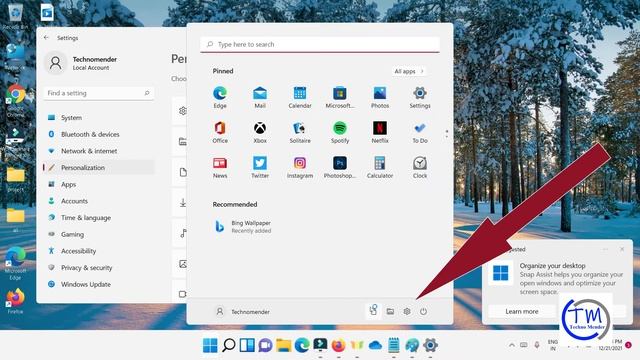Close the Organize your desktop notification

(x=622, y=249)
